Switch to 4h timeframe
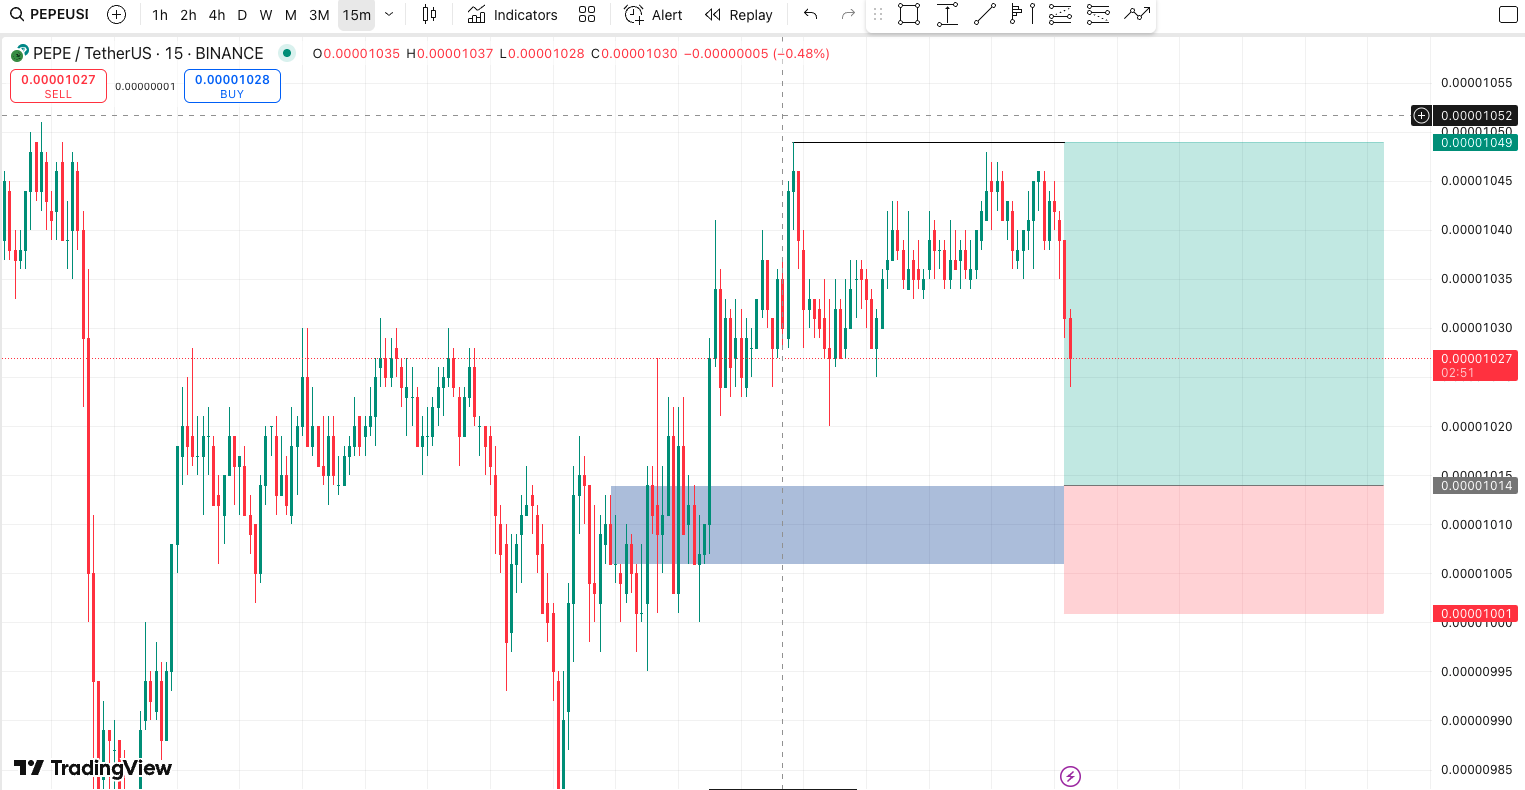Viewport: 1525px width, 790px height. click(217, 15)
